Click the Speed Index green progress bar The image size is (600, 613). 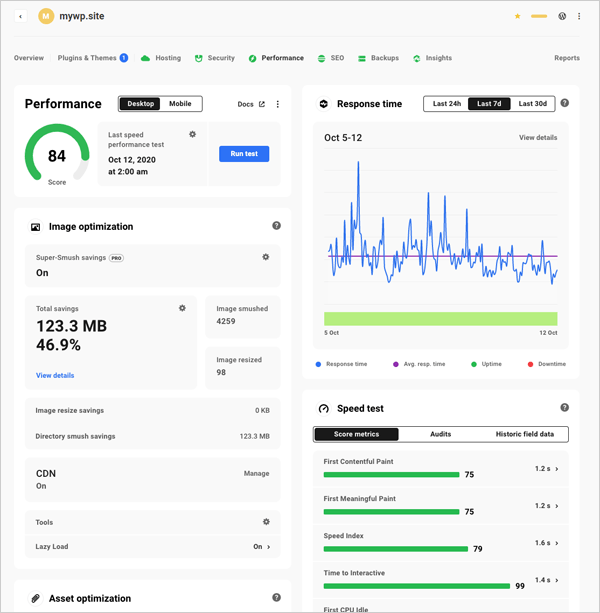pyautogui.click(x=396, y=549)
